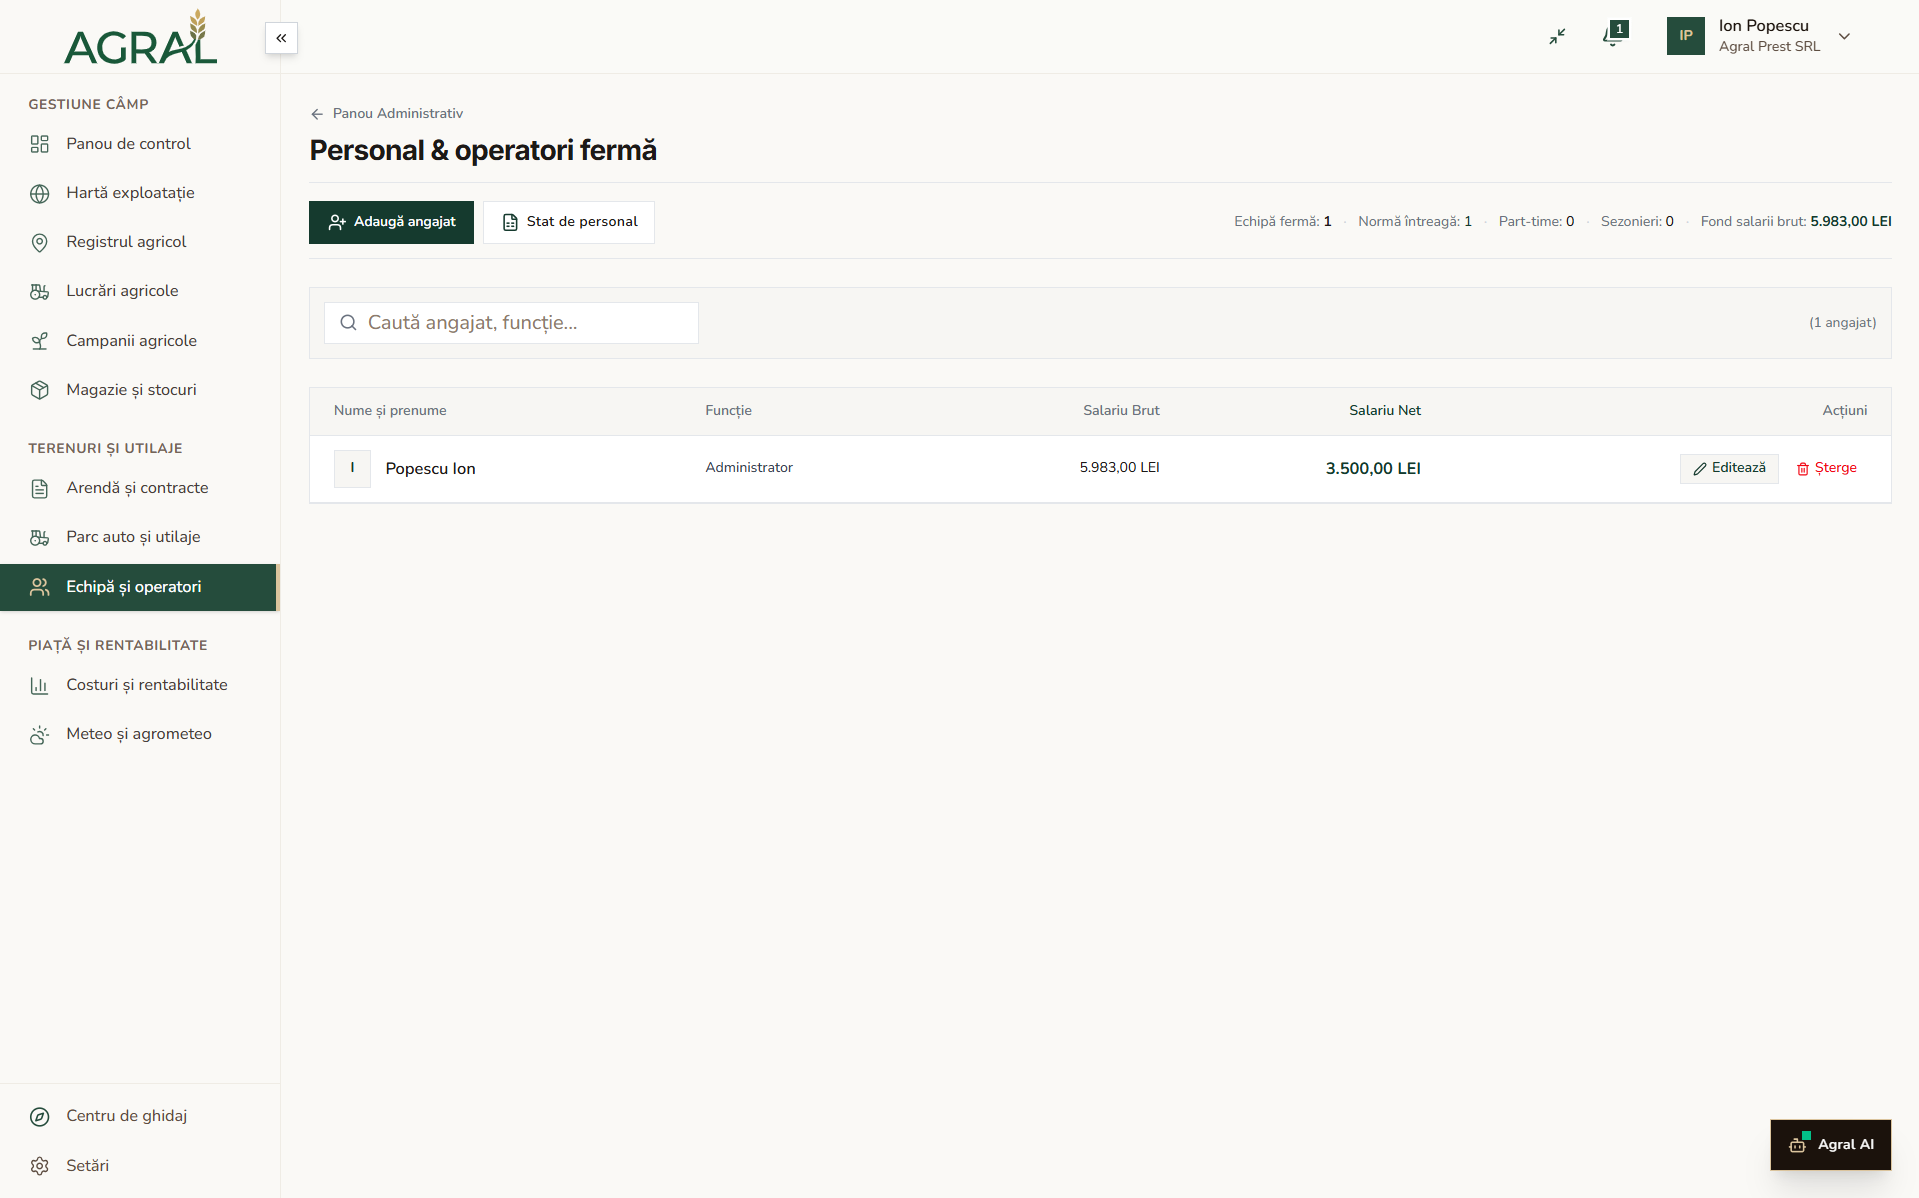Click the Arendă și contracte document icon
This screenshot has height=1198, width=1919.
(40, 488)
